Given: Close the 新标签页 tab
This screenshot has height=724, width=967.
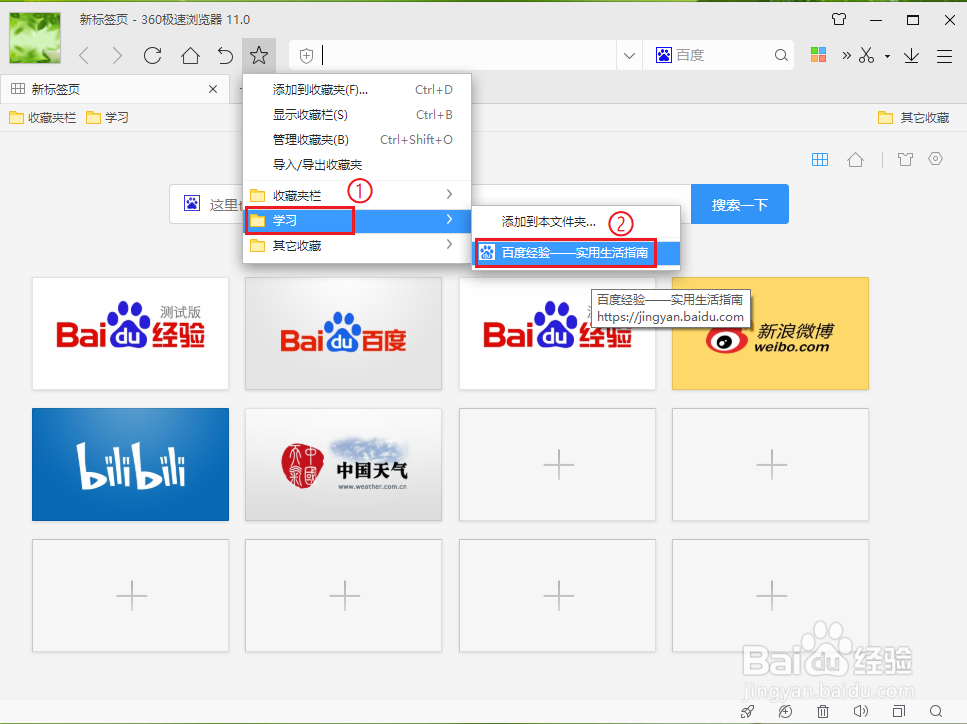Looking at the screenshot, I should coord(213,89).
